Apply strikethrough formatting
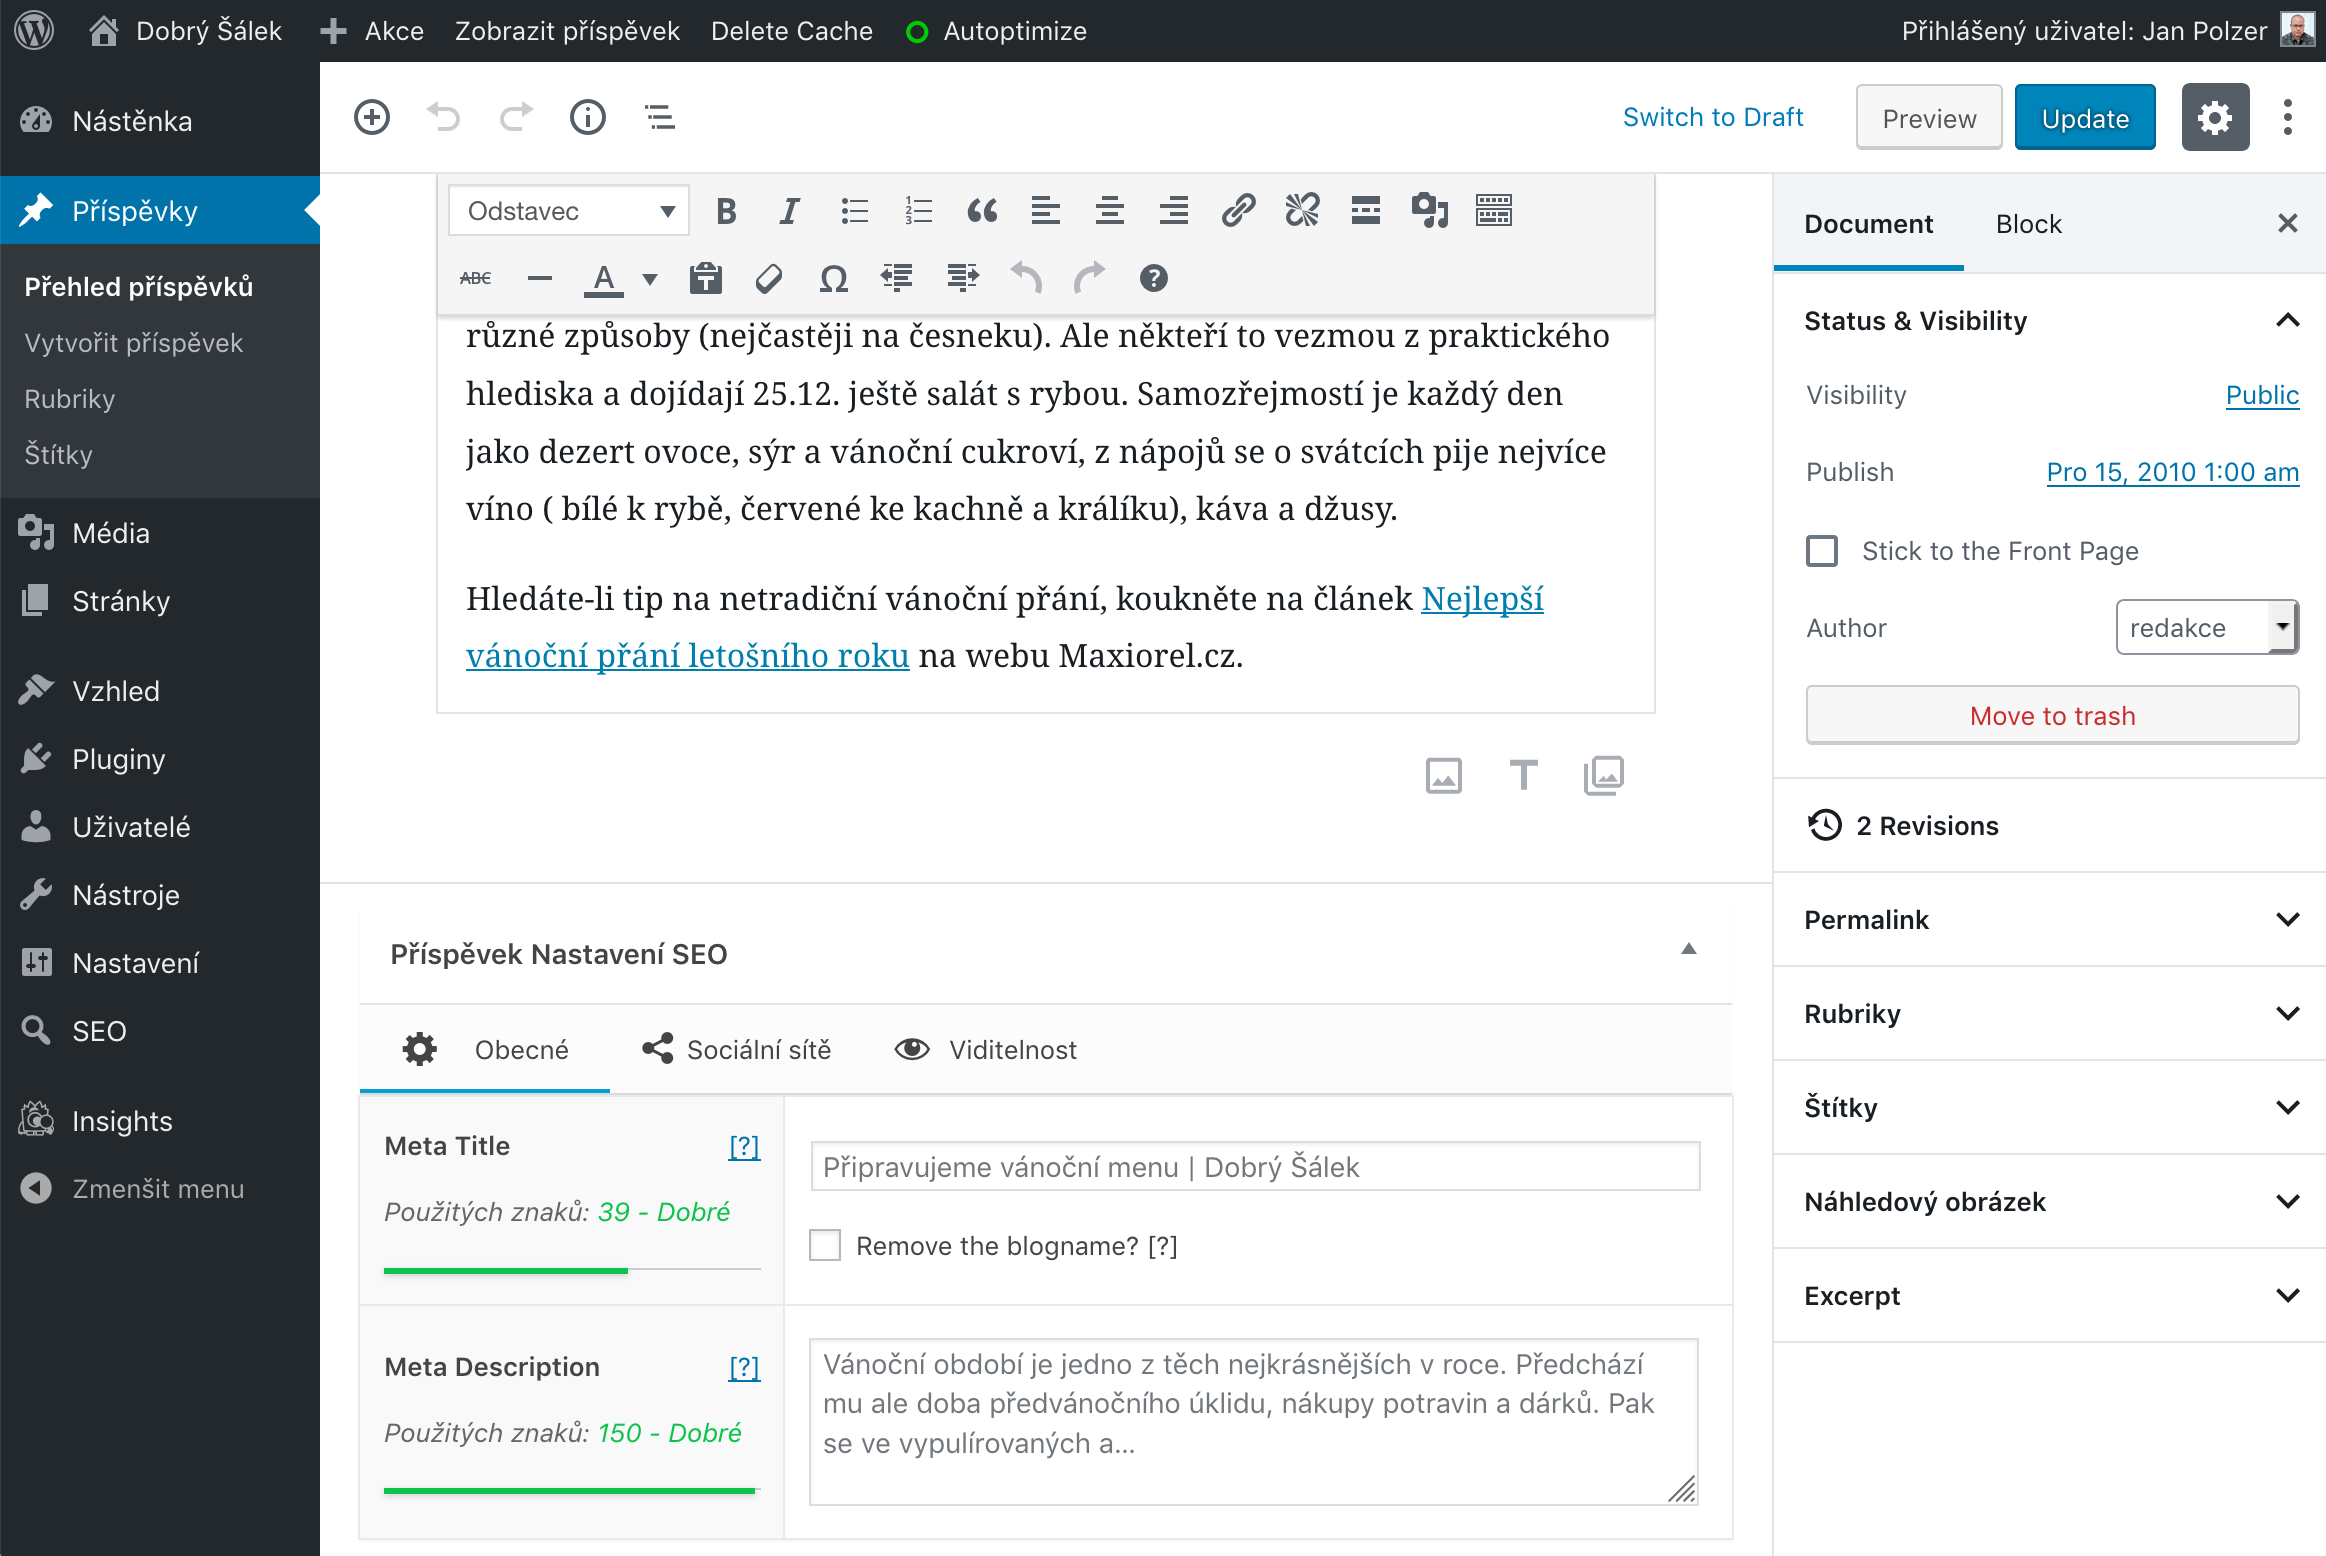This screenshot has height=1556, width=2326. click(476, 278)
